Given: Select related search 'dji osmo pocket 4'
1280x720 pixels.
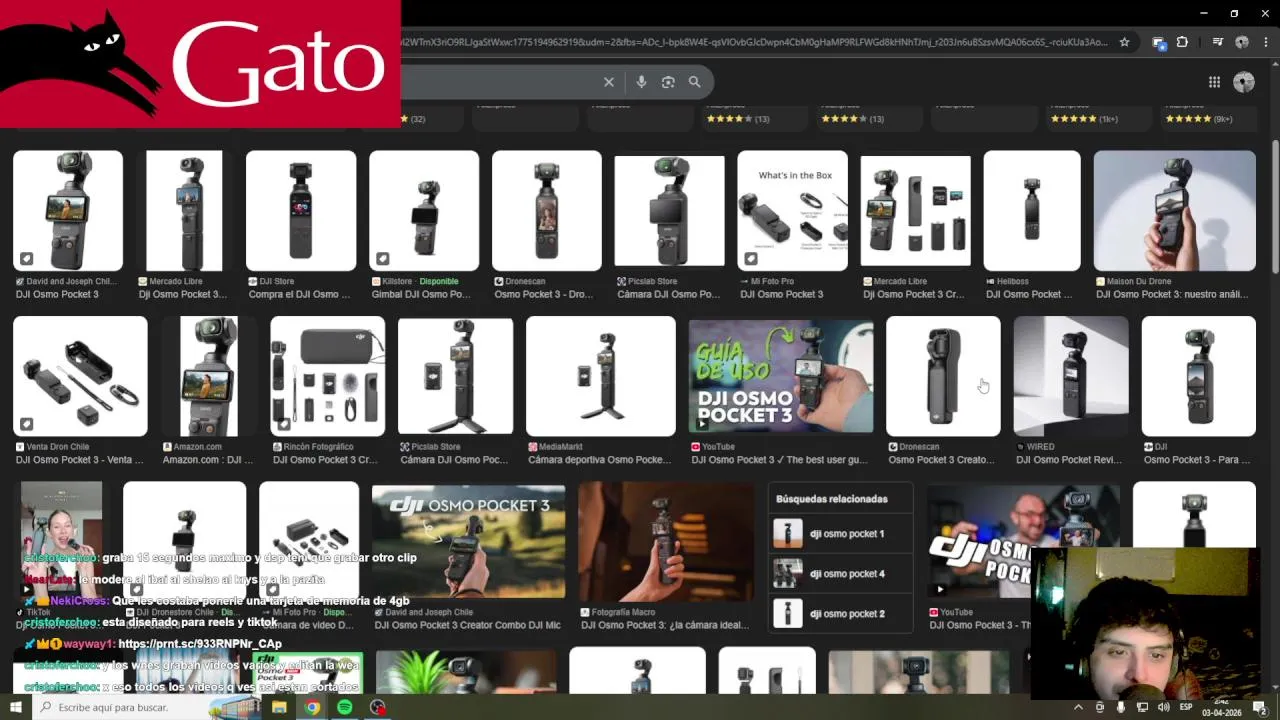Looking at the screenshot, I should (x=840, y=574).
